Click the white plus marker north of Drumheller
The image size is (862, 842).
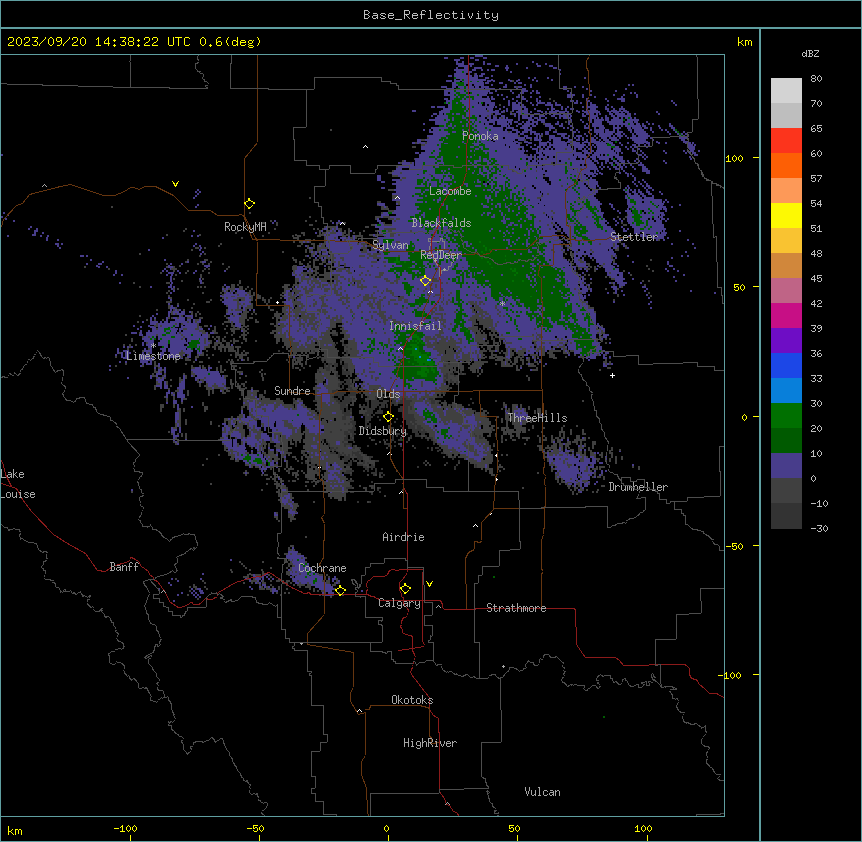(x=612, y=375)
